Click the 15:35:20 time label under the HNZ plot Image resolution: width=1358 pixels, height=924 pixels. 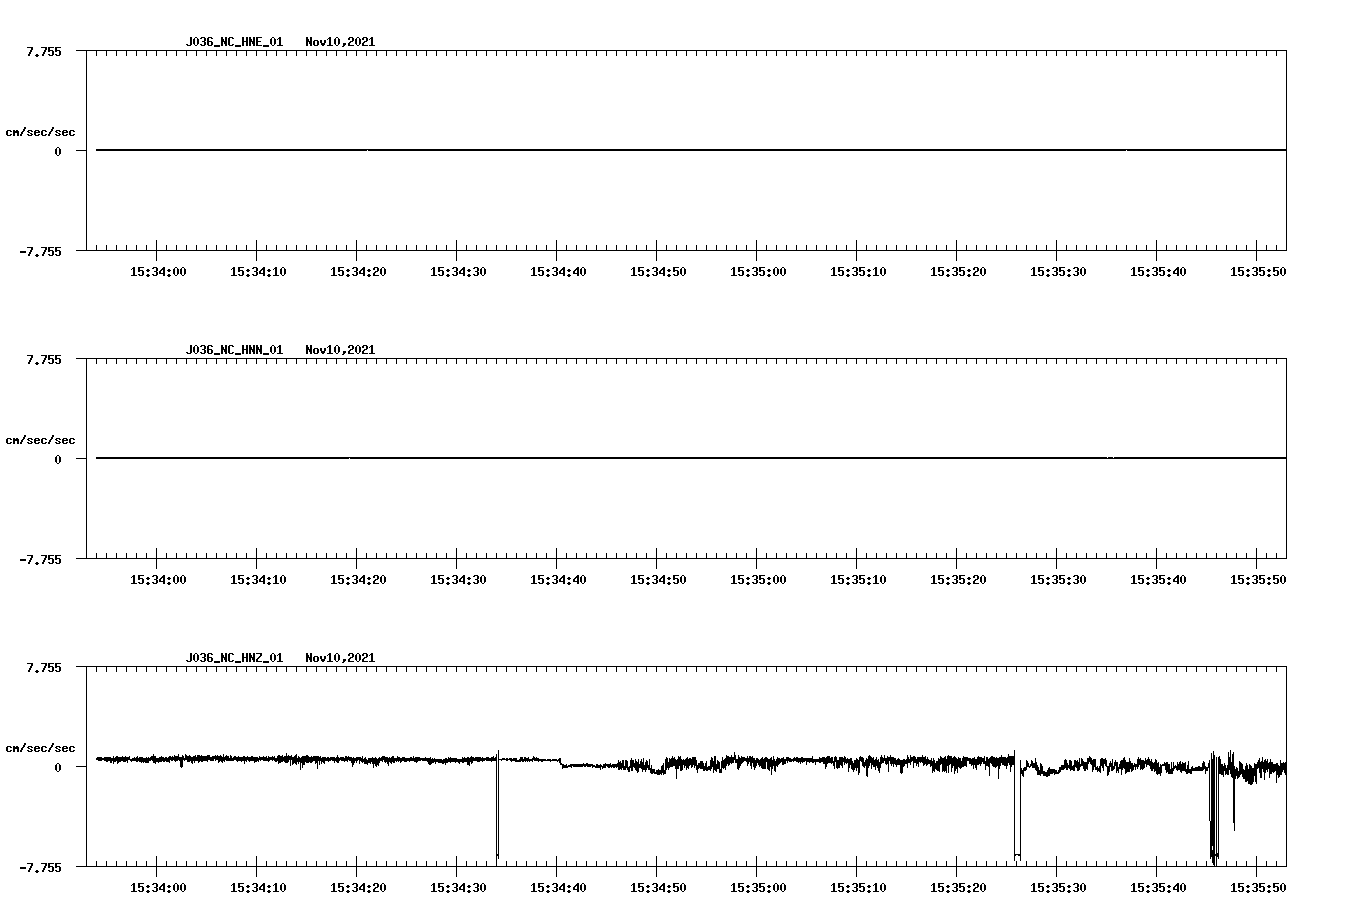point(958,887)
